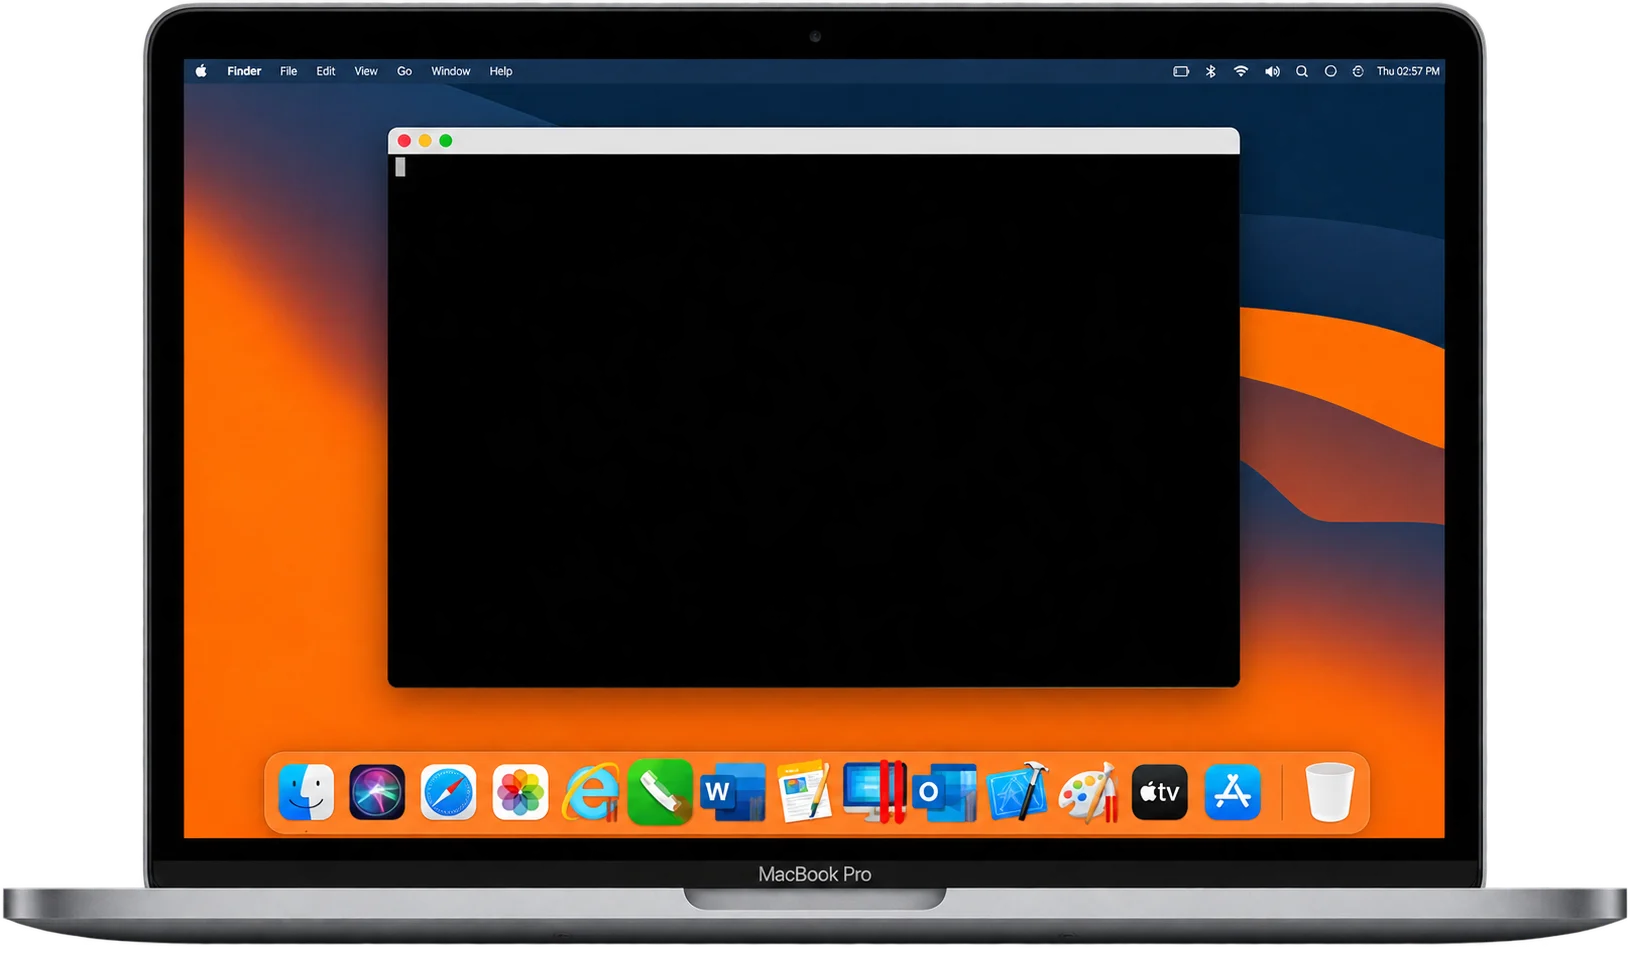Open the Apple menu
1630x965 pixels.
click(x=201, y=71)
